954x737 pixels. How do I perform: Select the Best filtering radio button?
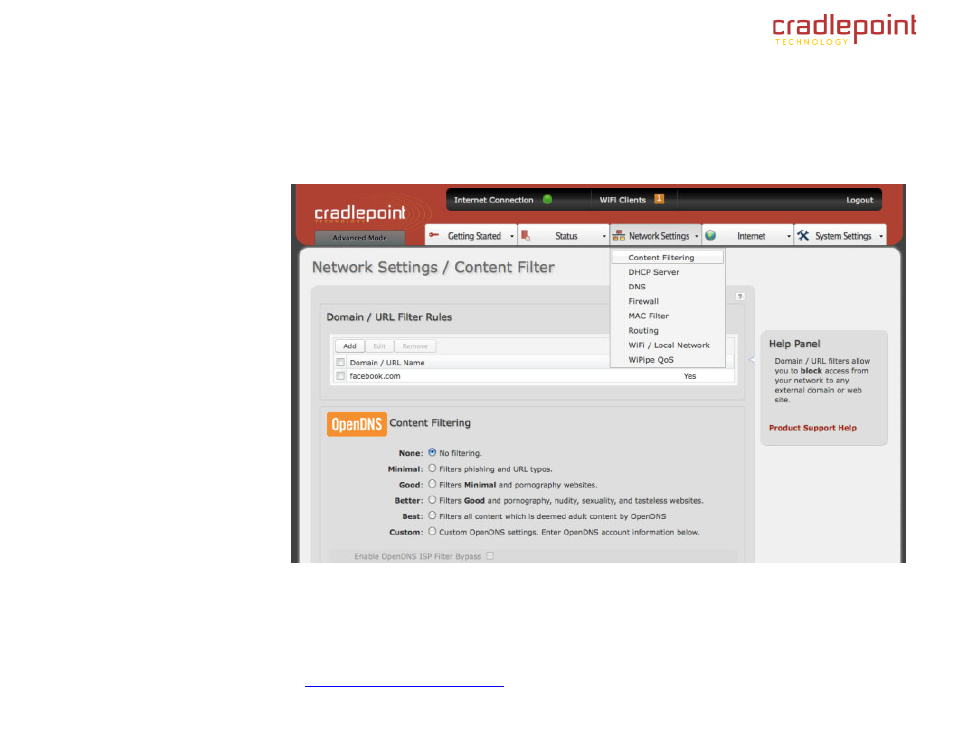[432, 515]
